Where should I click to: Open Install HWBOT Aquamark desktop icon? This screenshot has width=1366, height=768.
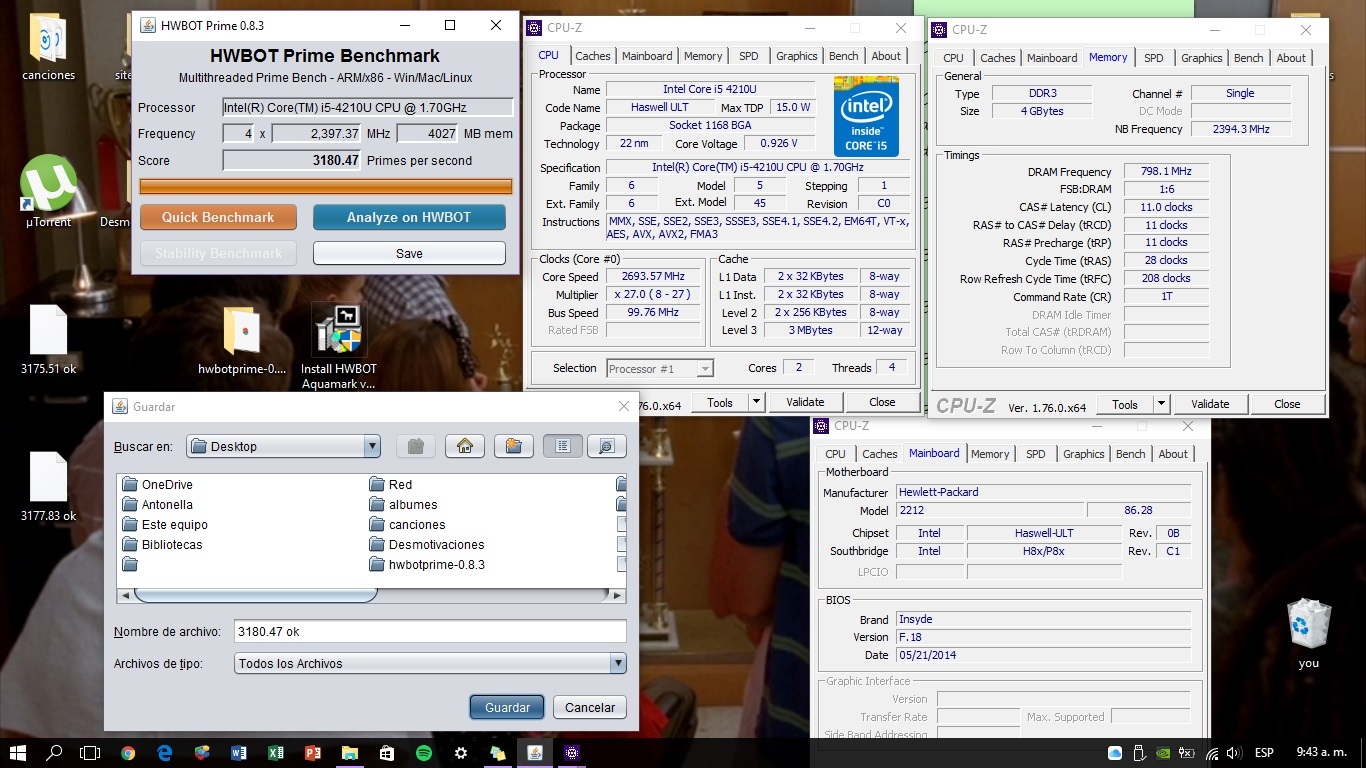click(338, 346)
